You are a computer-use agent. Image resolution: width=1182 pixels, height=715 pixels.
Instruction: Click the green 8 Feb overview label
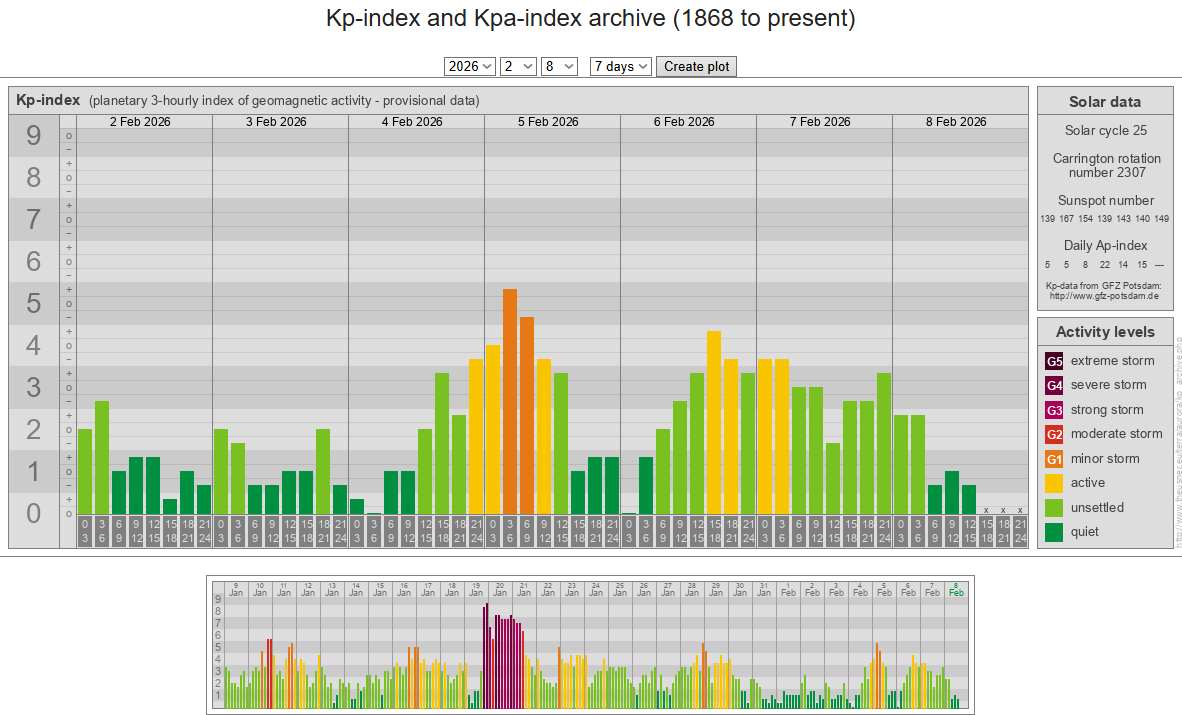point(956,589)
